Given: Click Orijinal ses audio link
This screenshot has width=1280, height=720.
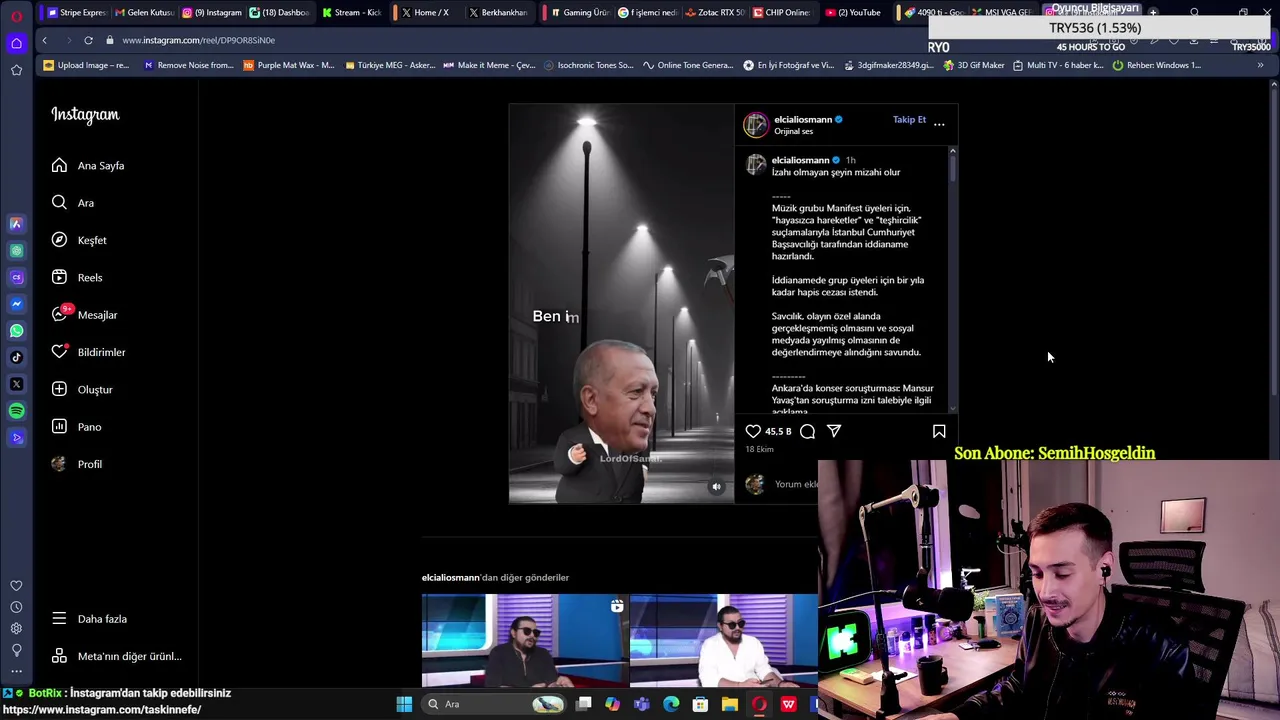Looking at the screenshot, I should click(793, 132).
